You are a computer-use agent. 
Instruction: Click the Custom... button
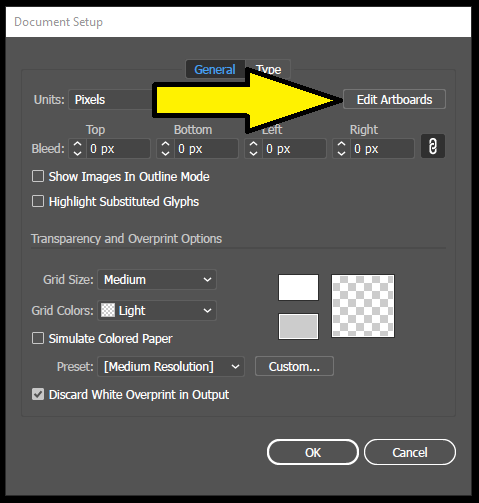294,366
